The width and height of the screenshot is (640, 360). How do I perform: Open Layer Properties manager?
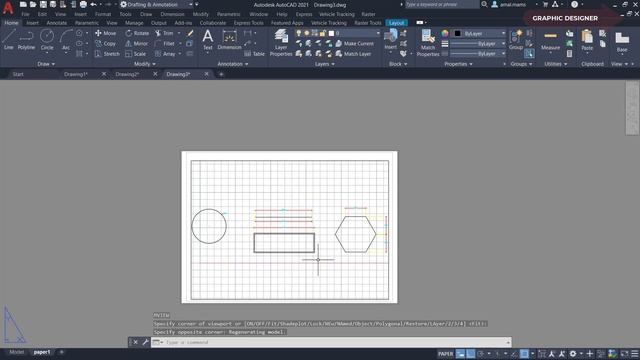coord(281,42)
